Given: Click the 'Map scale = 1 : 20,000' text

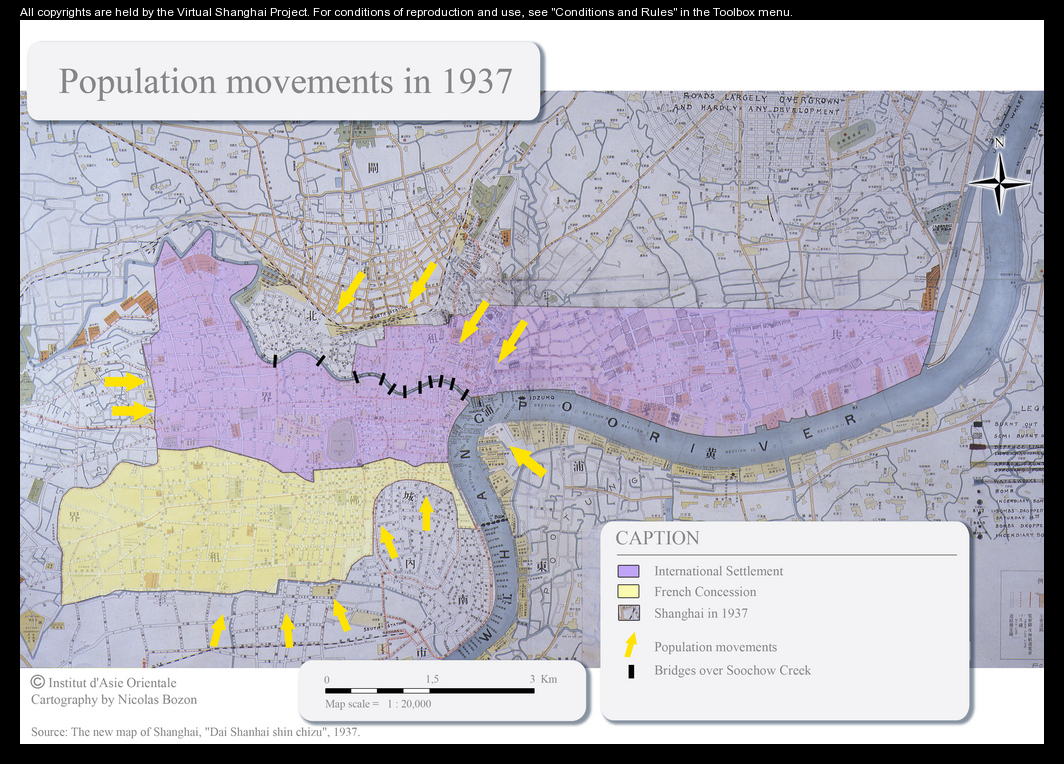Looking at the screenshot, I should pos(378,704).
